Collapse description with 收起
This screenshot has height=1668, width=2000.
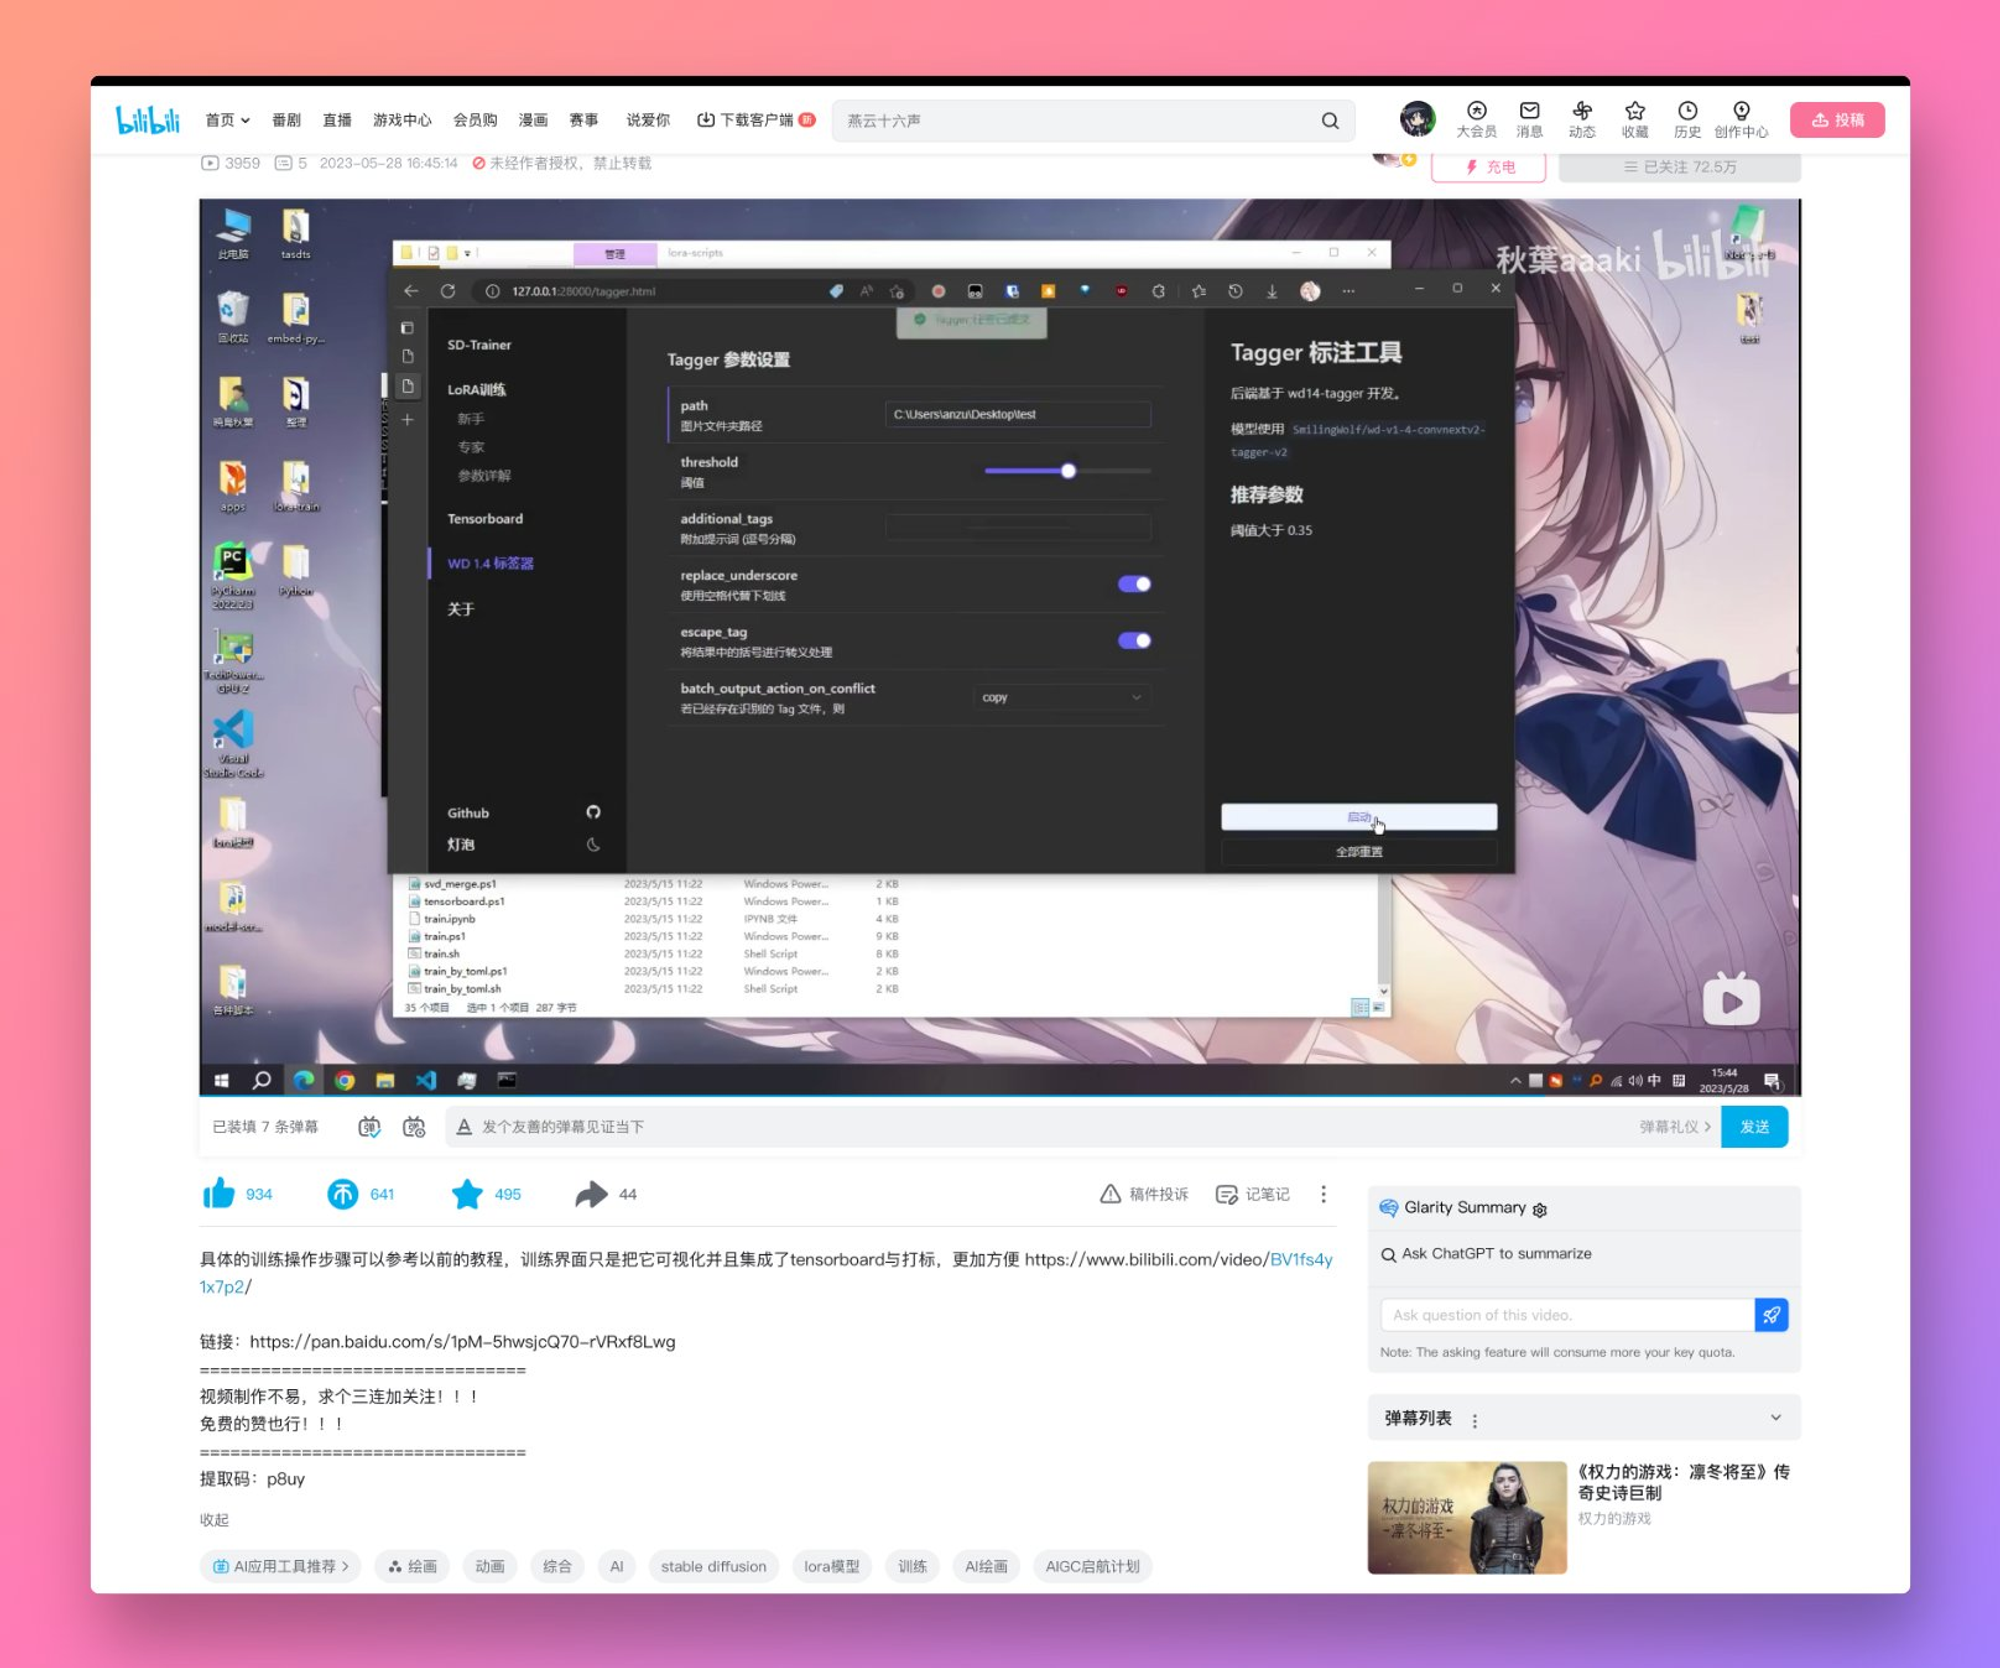214,1519
